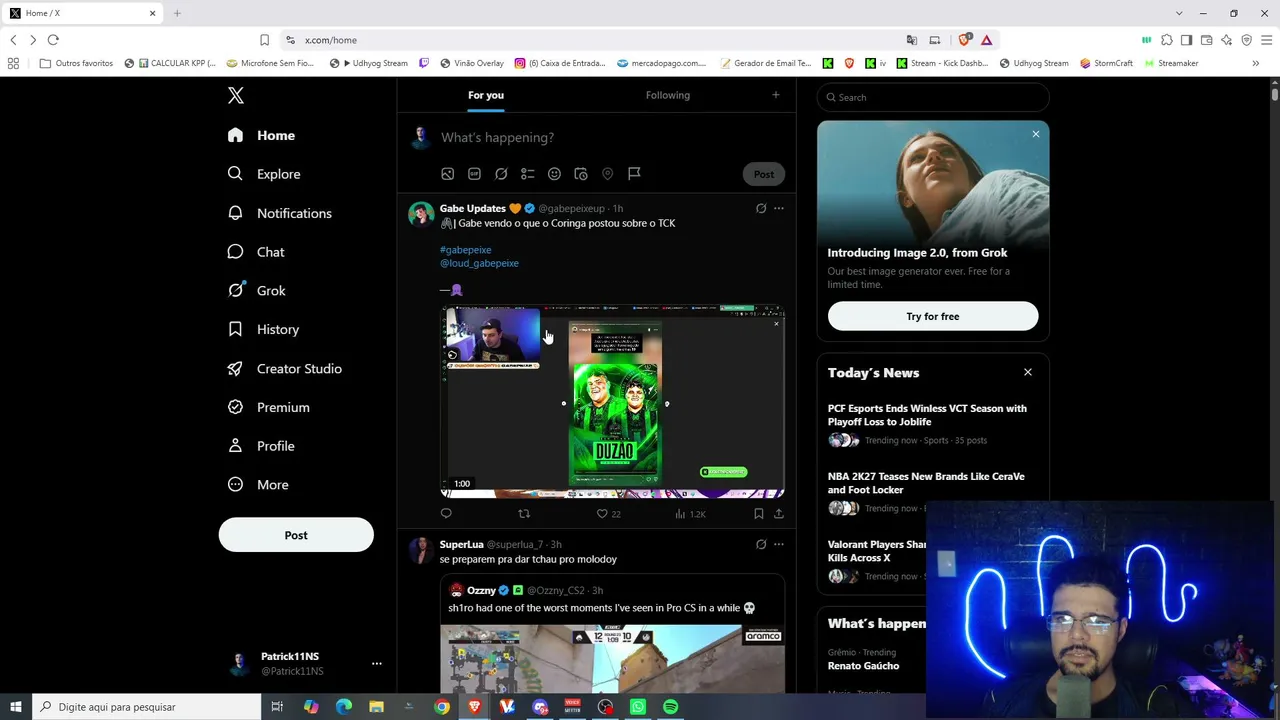Open History in the sidebar

click(x=263, y=329)
